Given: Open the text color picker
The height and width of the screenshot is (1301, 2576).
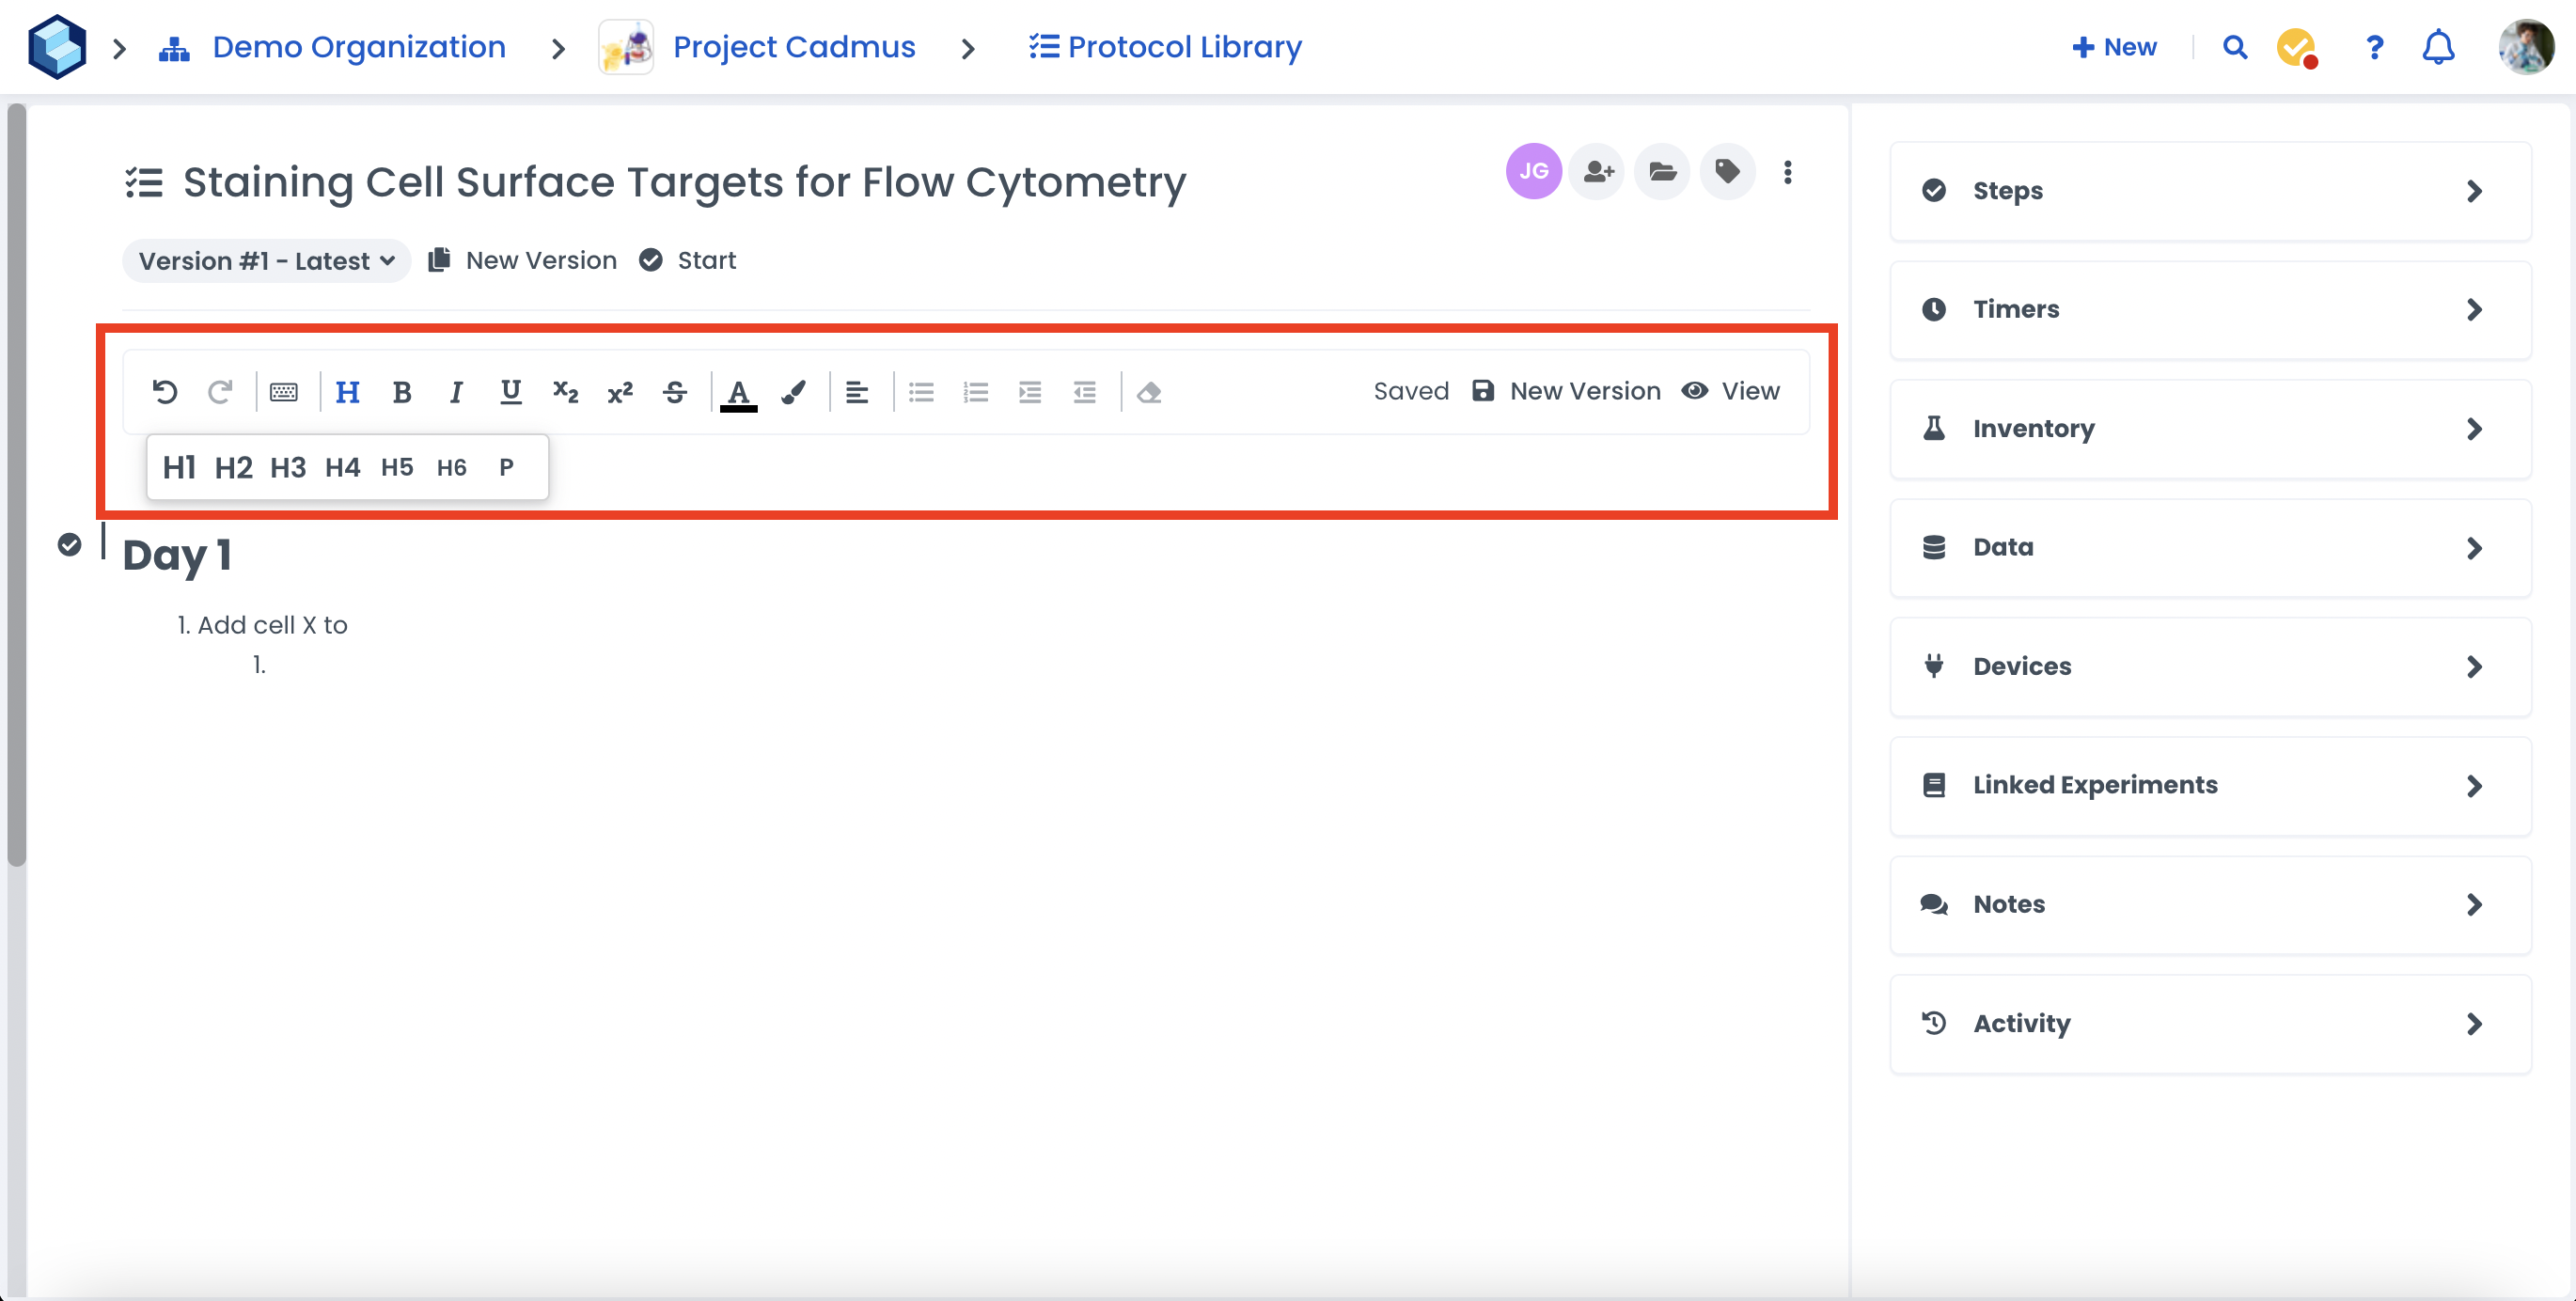Looking at the screenshot, I should click(739, 392).
